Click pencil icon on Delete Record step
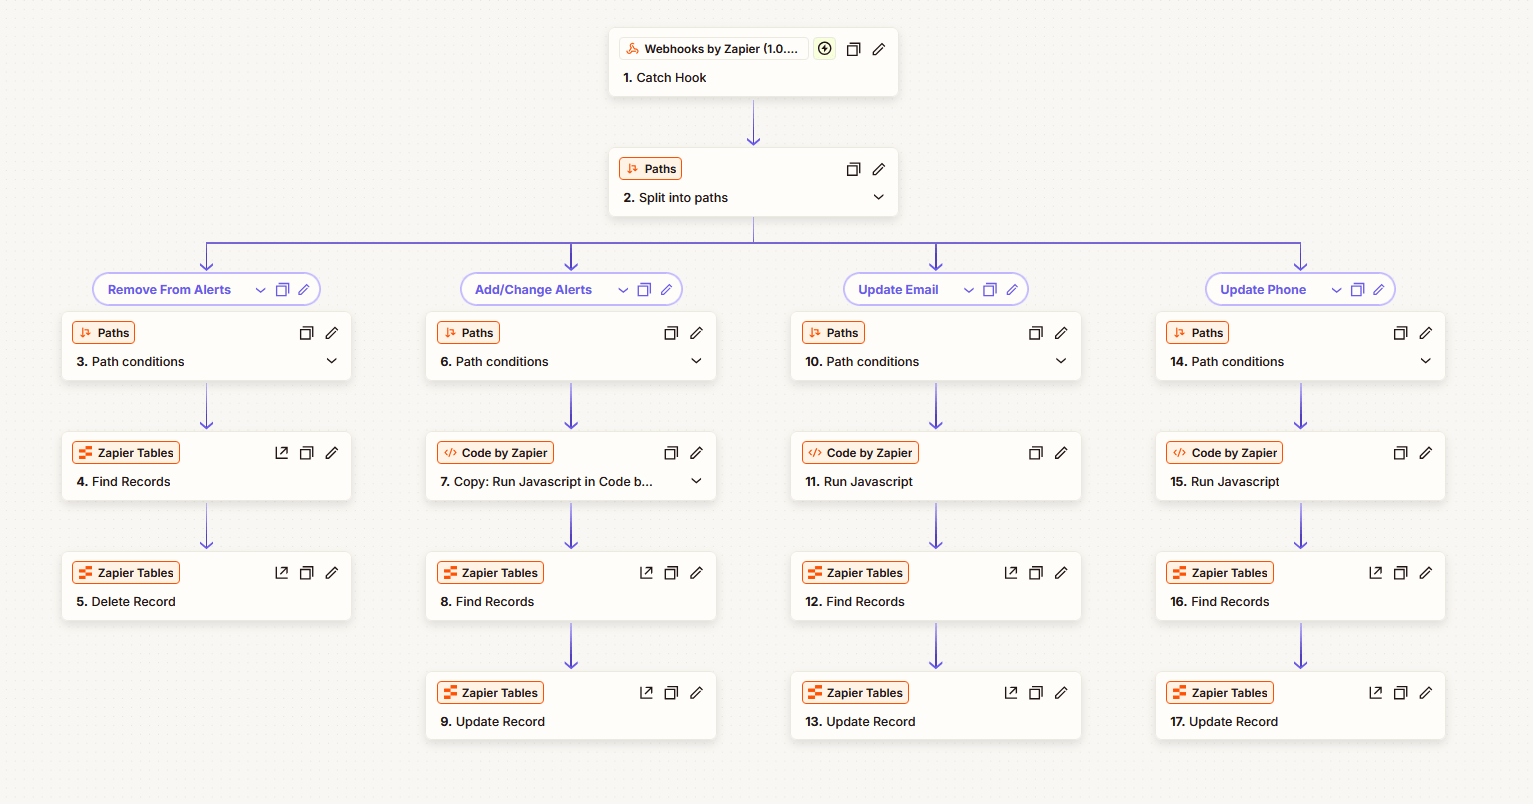The width and height of the screenshot is (1533, 804). tap(332, 573)
